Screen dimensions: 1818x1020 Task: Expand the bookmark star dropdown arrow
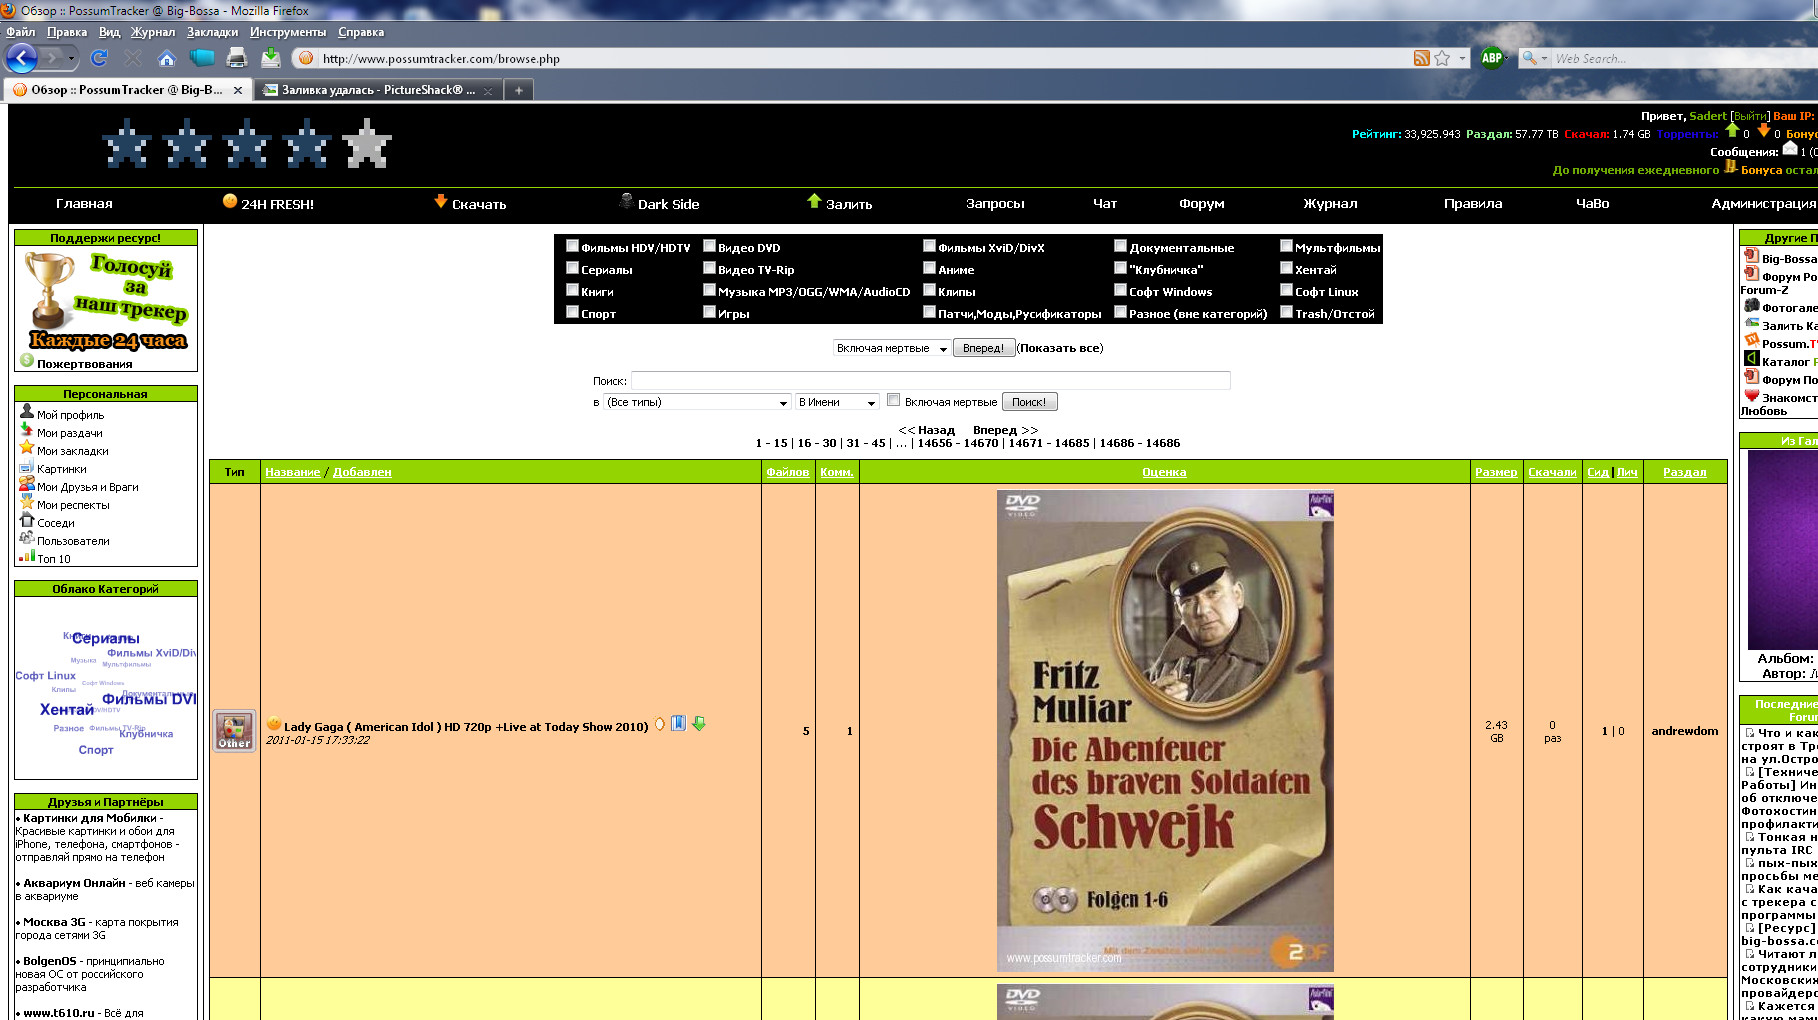coord(1462,58)
